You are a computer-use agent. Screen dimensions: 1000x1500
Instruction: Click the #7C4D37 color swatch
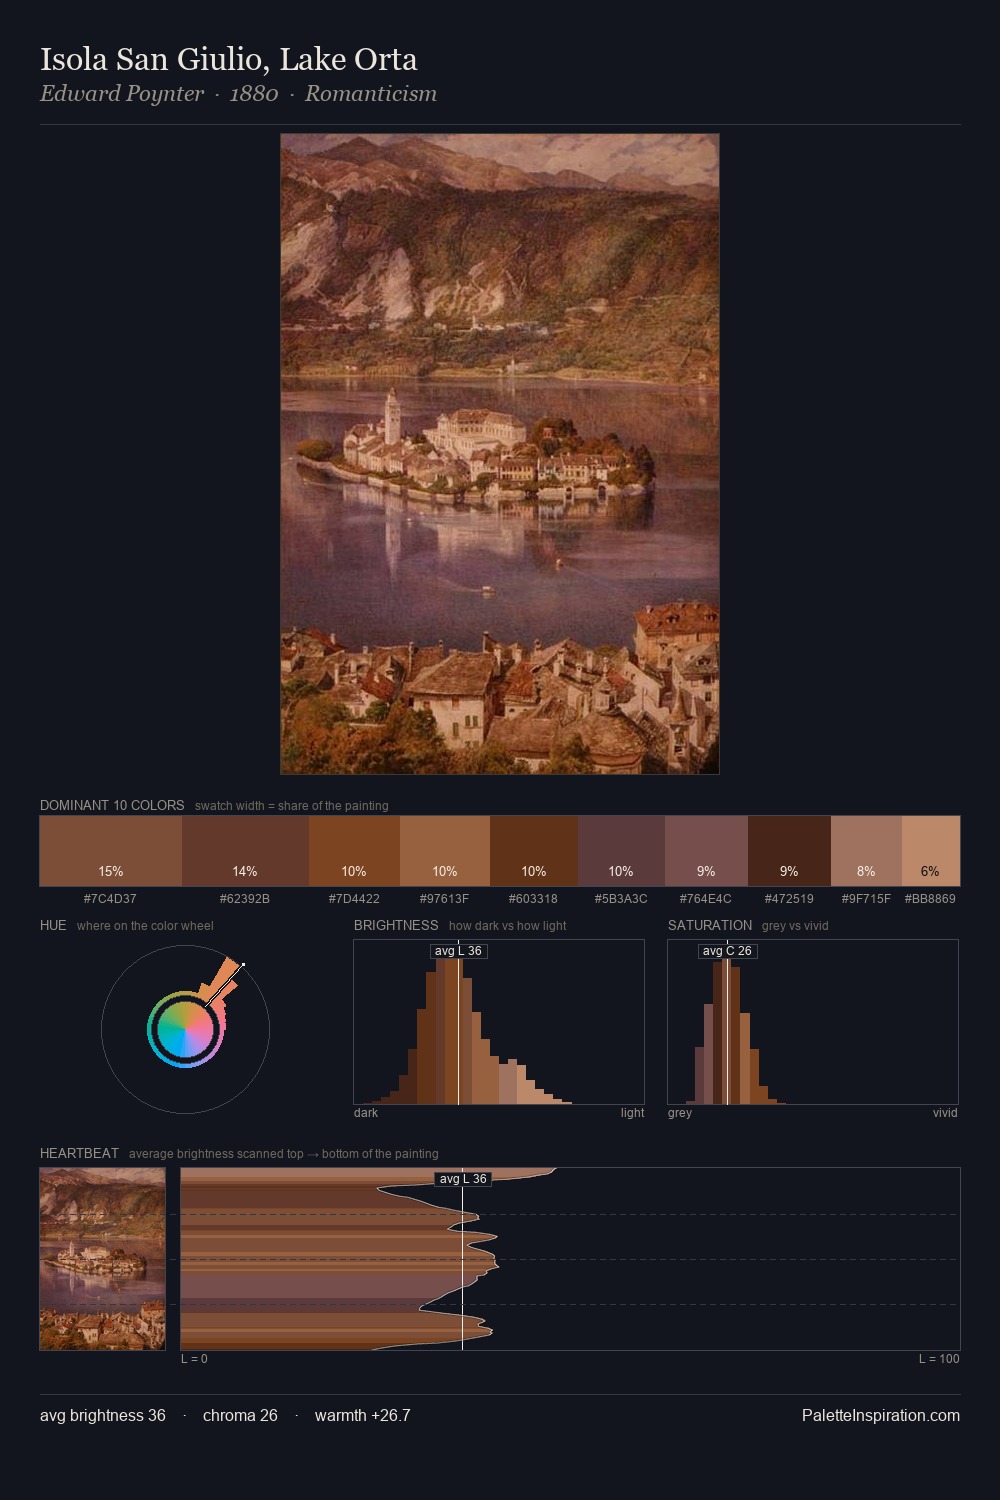pos(111,851)
